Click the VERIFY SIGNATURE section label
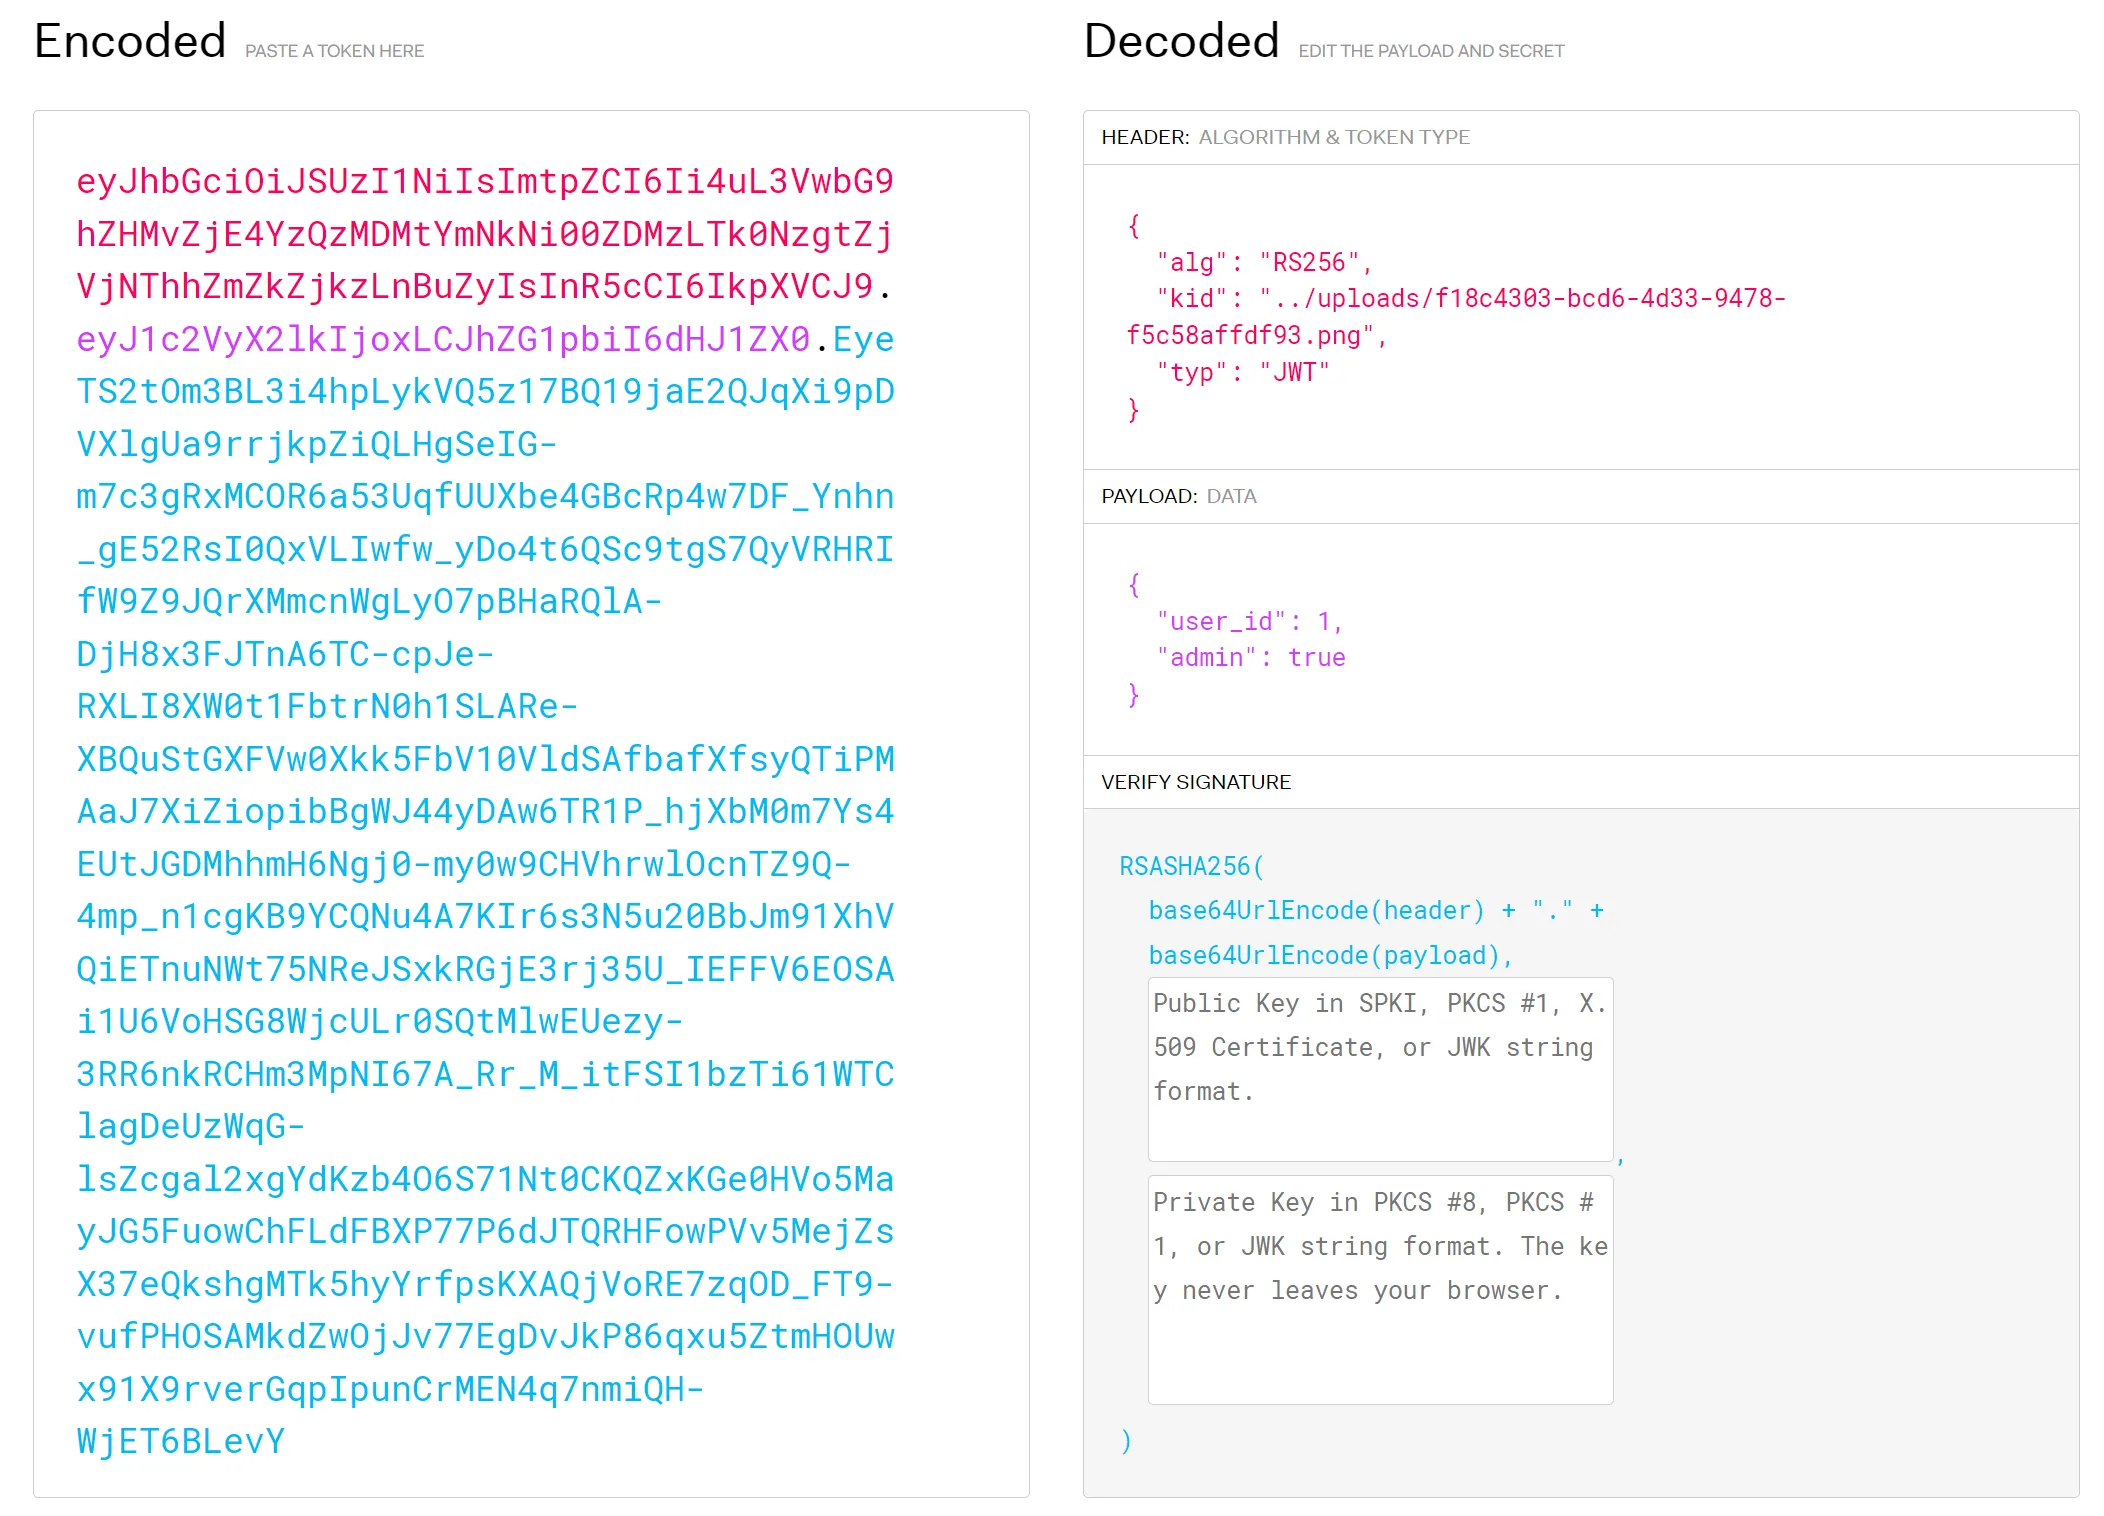Viewport: 2104px width, 1516px height. point(1196,782)
